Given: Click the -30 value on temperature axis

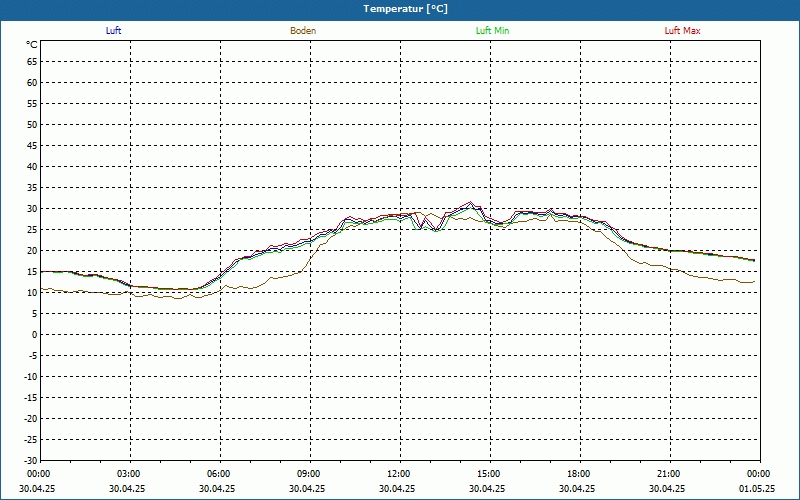Looking at the screenshot, I should tap(30, 461).
